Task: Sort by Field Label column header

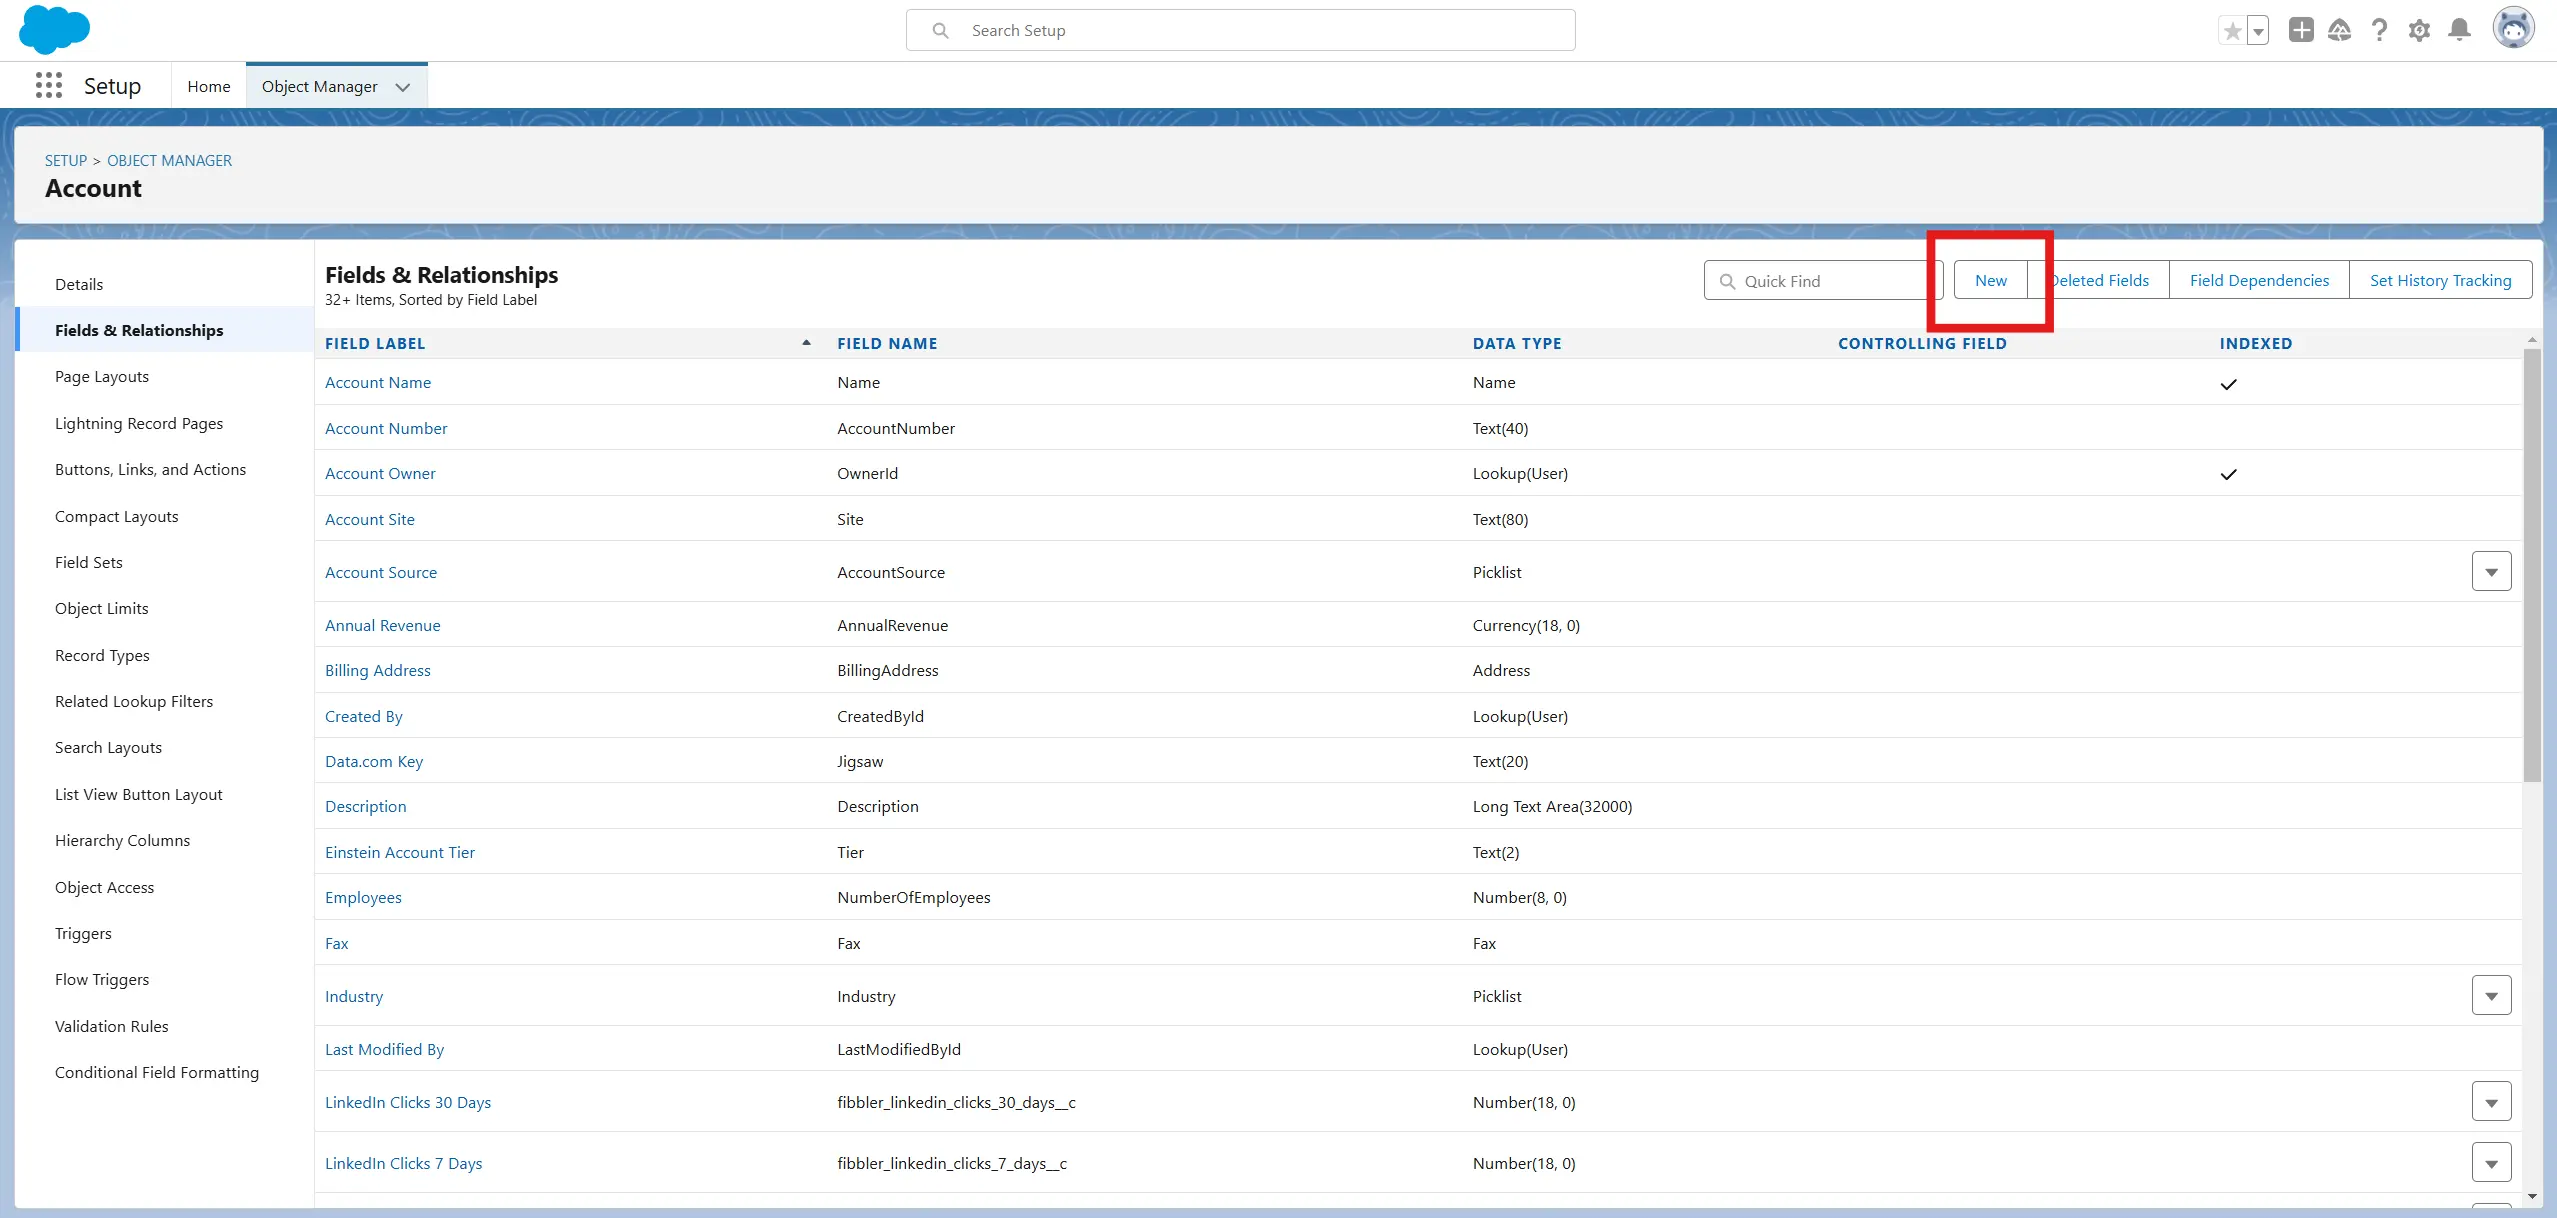Action: (x=375, y=344)
